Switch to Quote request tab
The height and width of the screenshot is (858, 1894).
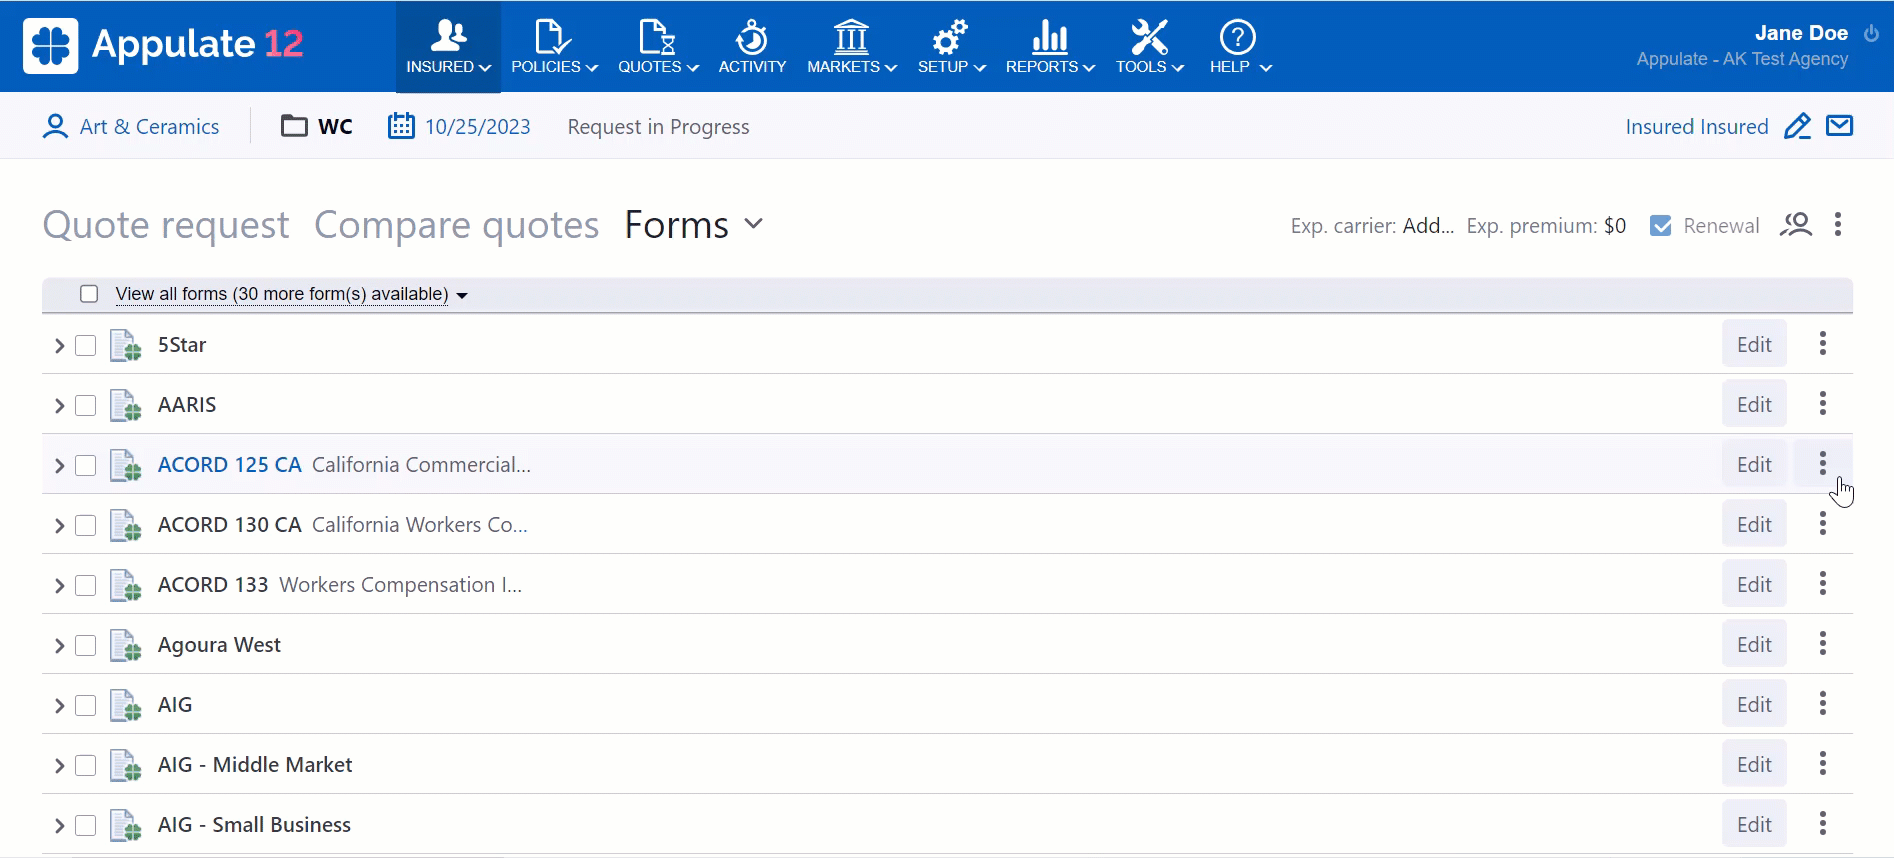166,225
